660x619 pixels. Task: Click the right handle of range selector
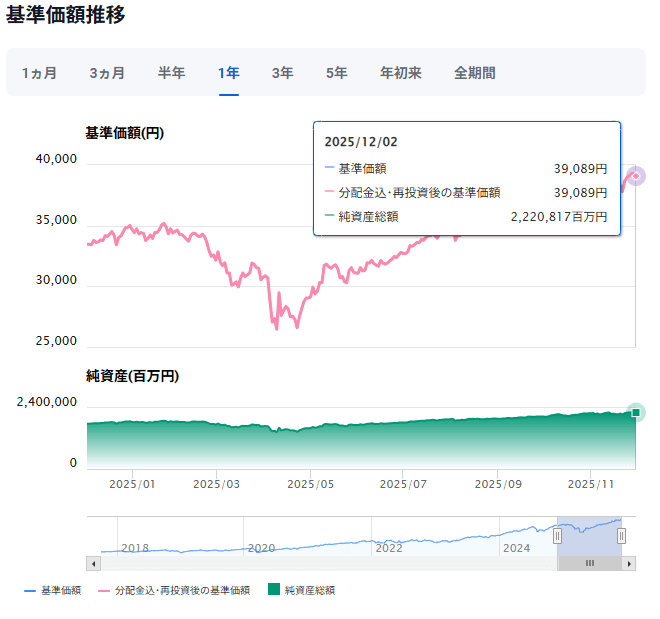(x=621, y=536)
